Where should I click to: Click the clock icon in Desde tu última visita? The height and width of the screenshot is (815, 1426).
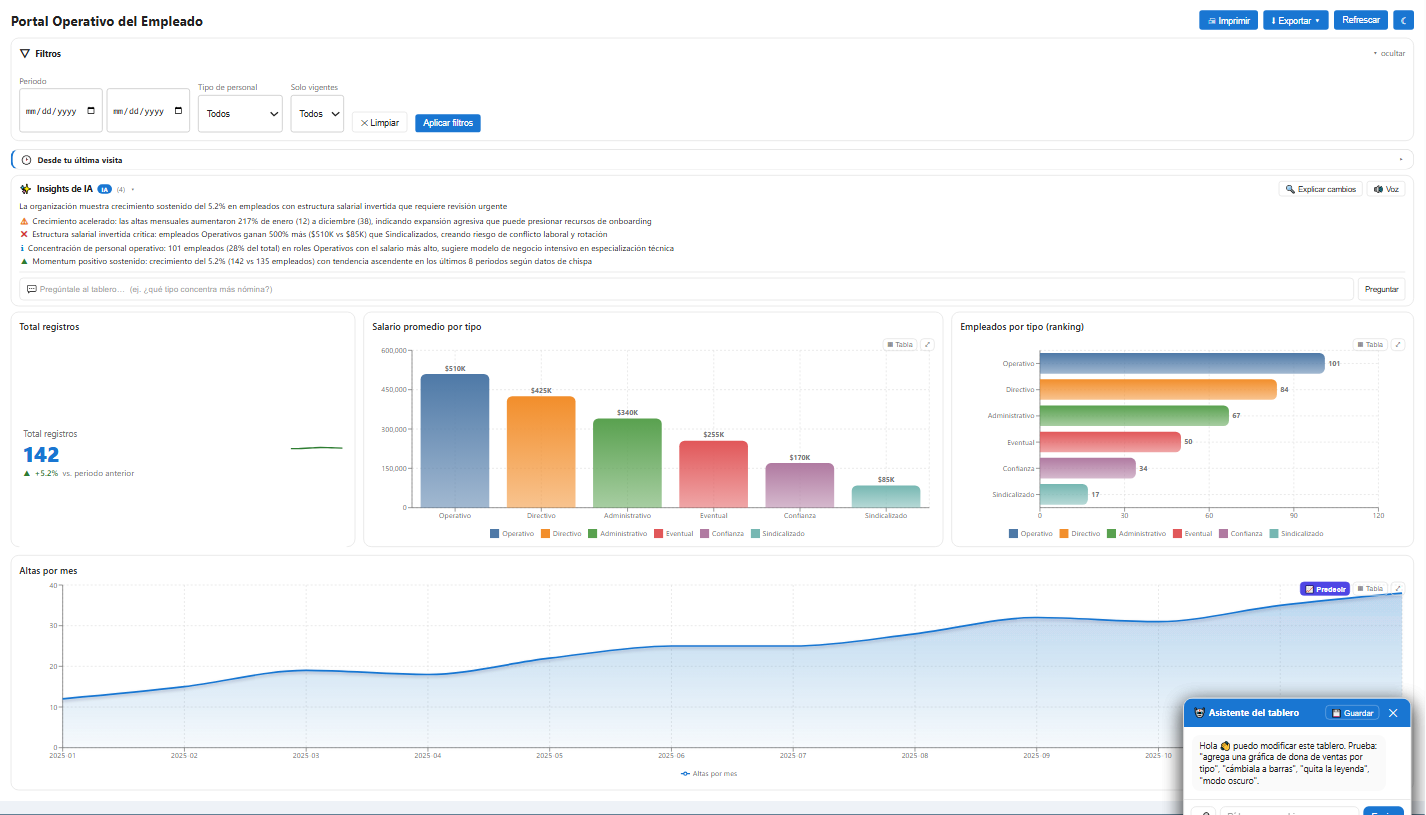tap(26, 160)
